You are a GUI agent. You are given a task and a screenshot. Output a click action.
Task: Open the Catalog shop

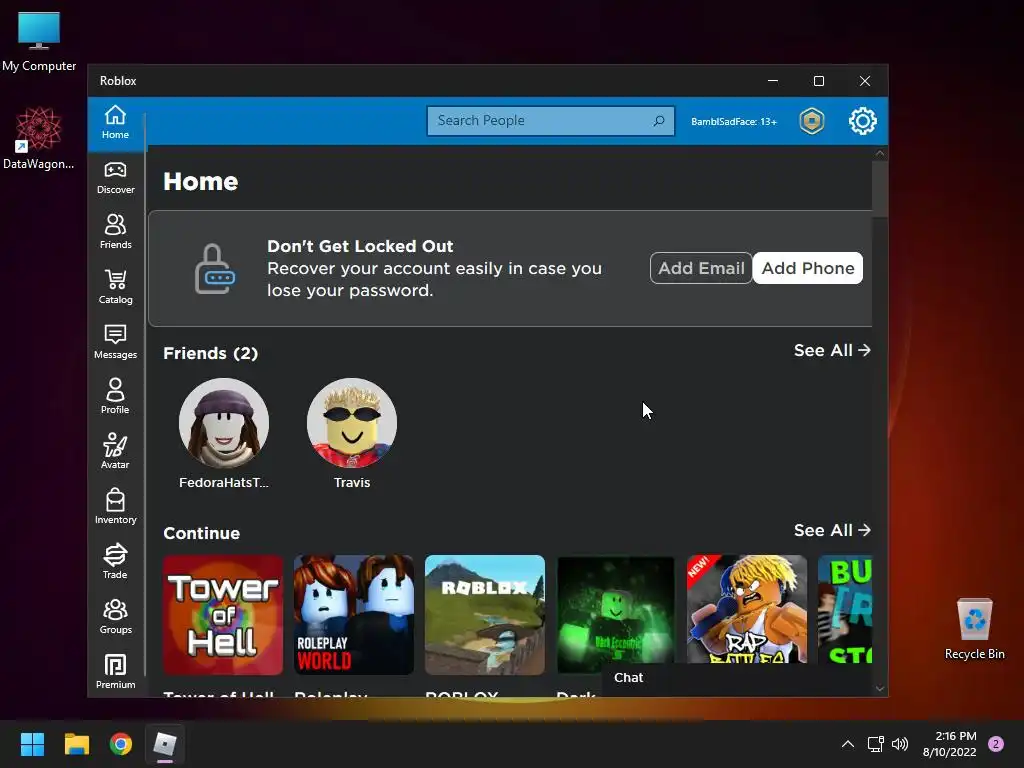click(116, 287)
